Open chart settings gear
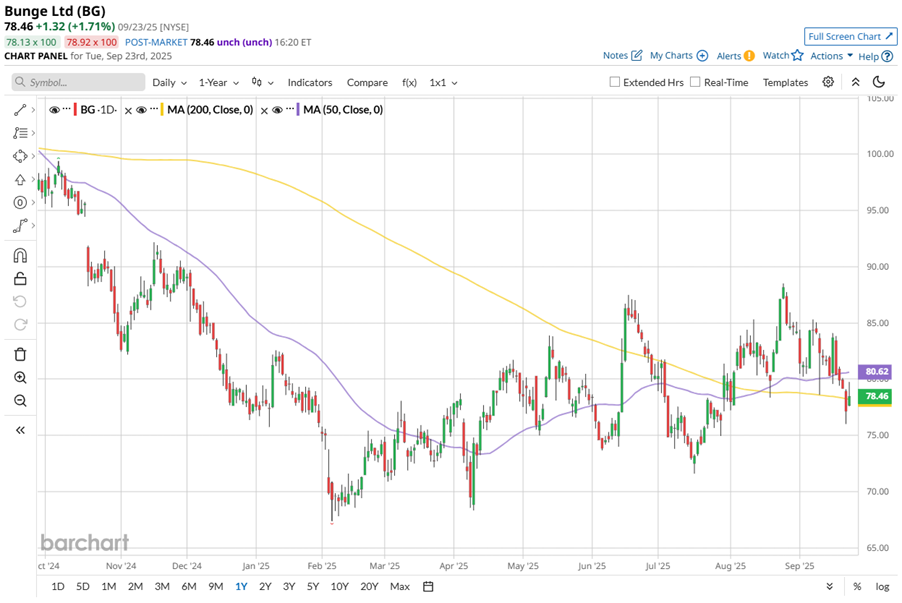Screen dimensions: 902x603 coord(828,82)
